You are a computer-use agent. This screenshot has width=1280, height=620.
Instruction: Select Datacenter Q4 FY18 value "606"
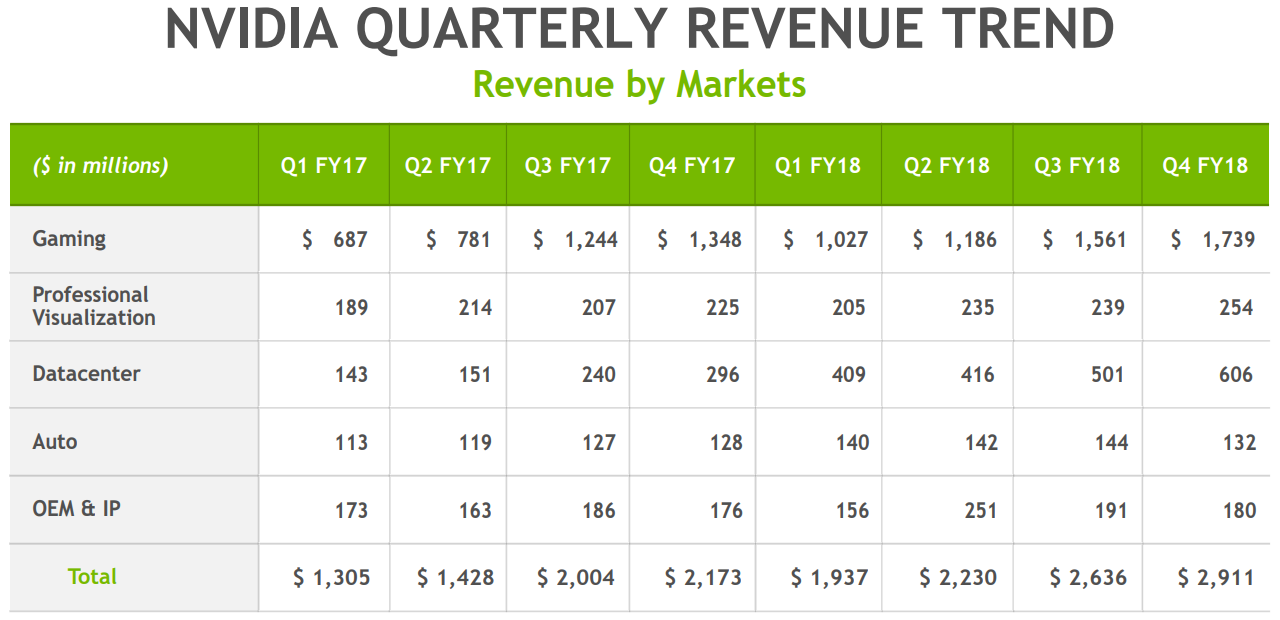pos(1236,375)
